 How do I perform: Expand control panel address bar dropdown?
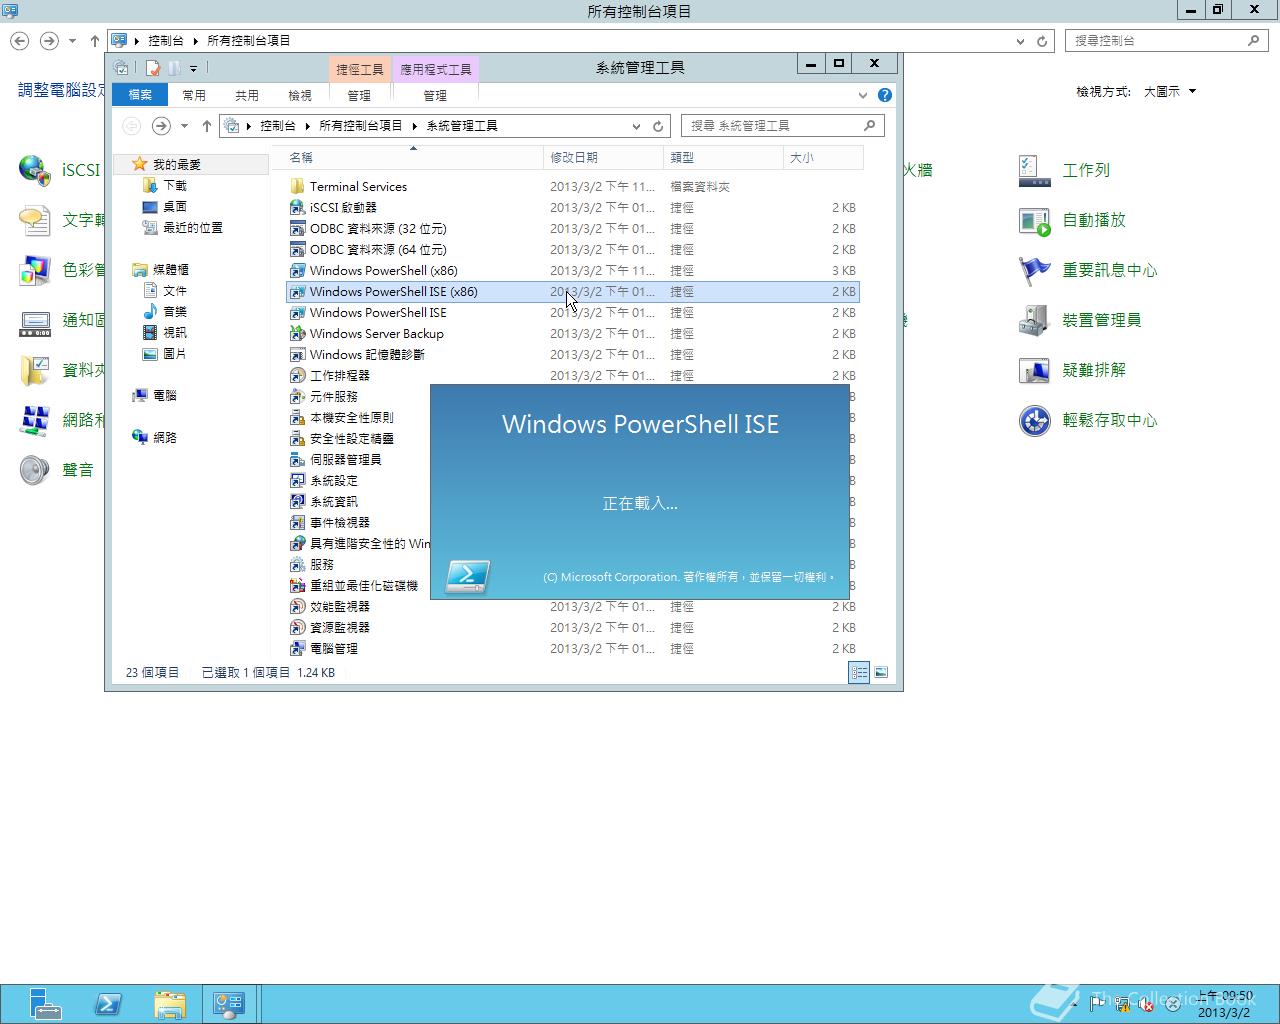coord(1020,41)
